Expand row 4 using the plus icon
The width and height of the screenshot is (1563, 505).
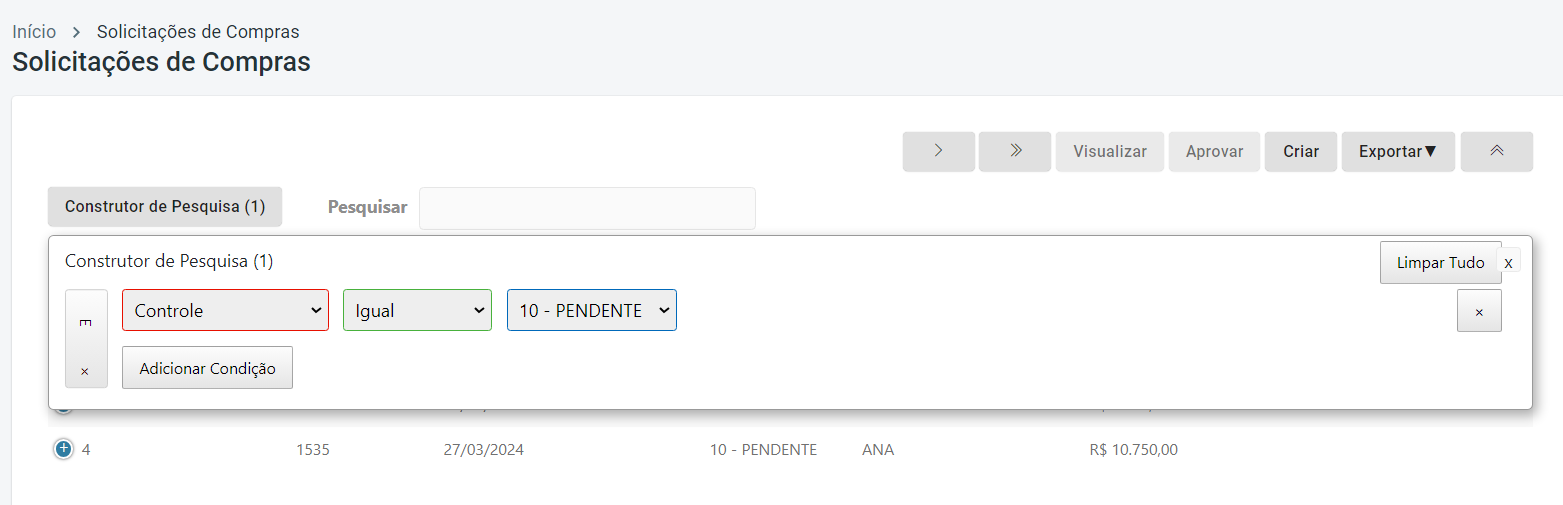click(x=63, y=450)
